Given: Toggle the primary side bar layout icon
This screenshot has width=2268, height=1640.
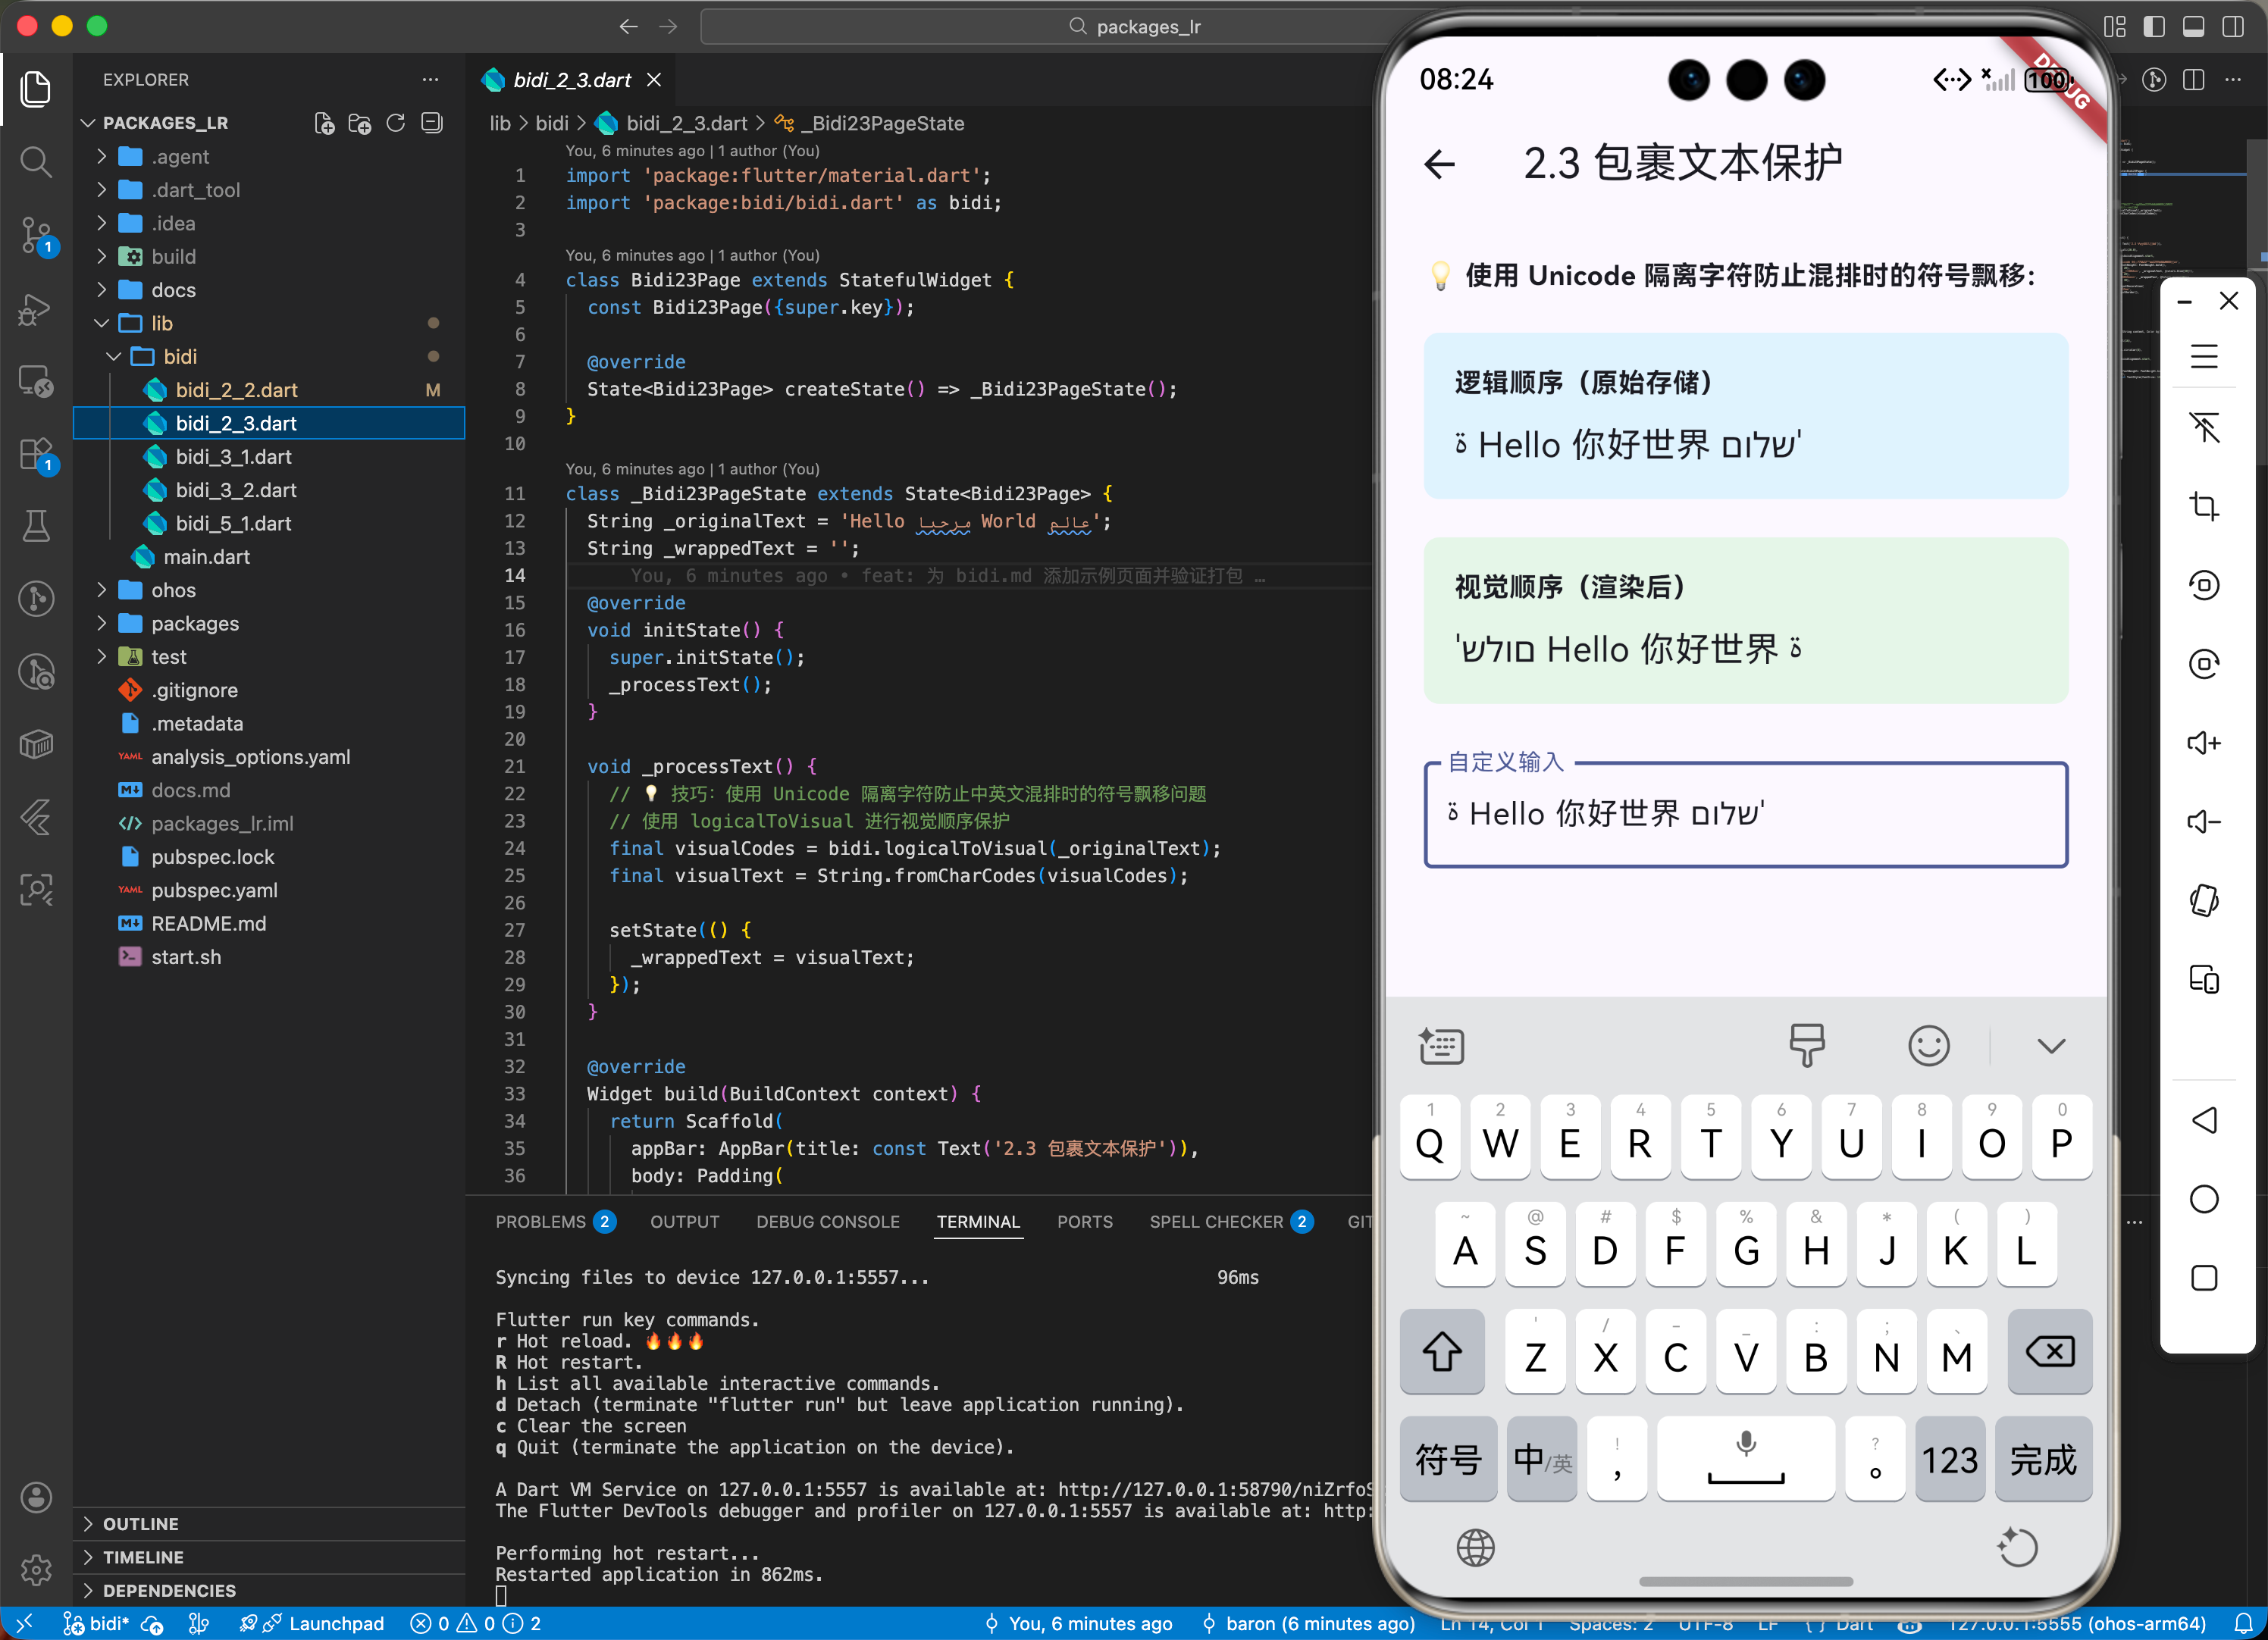Looking at the screenshot, I should 2154,27.
